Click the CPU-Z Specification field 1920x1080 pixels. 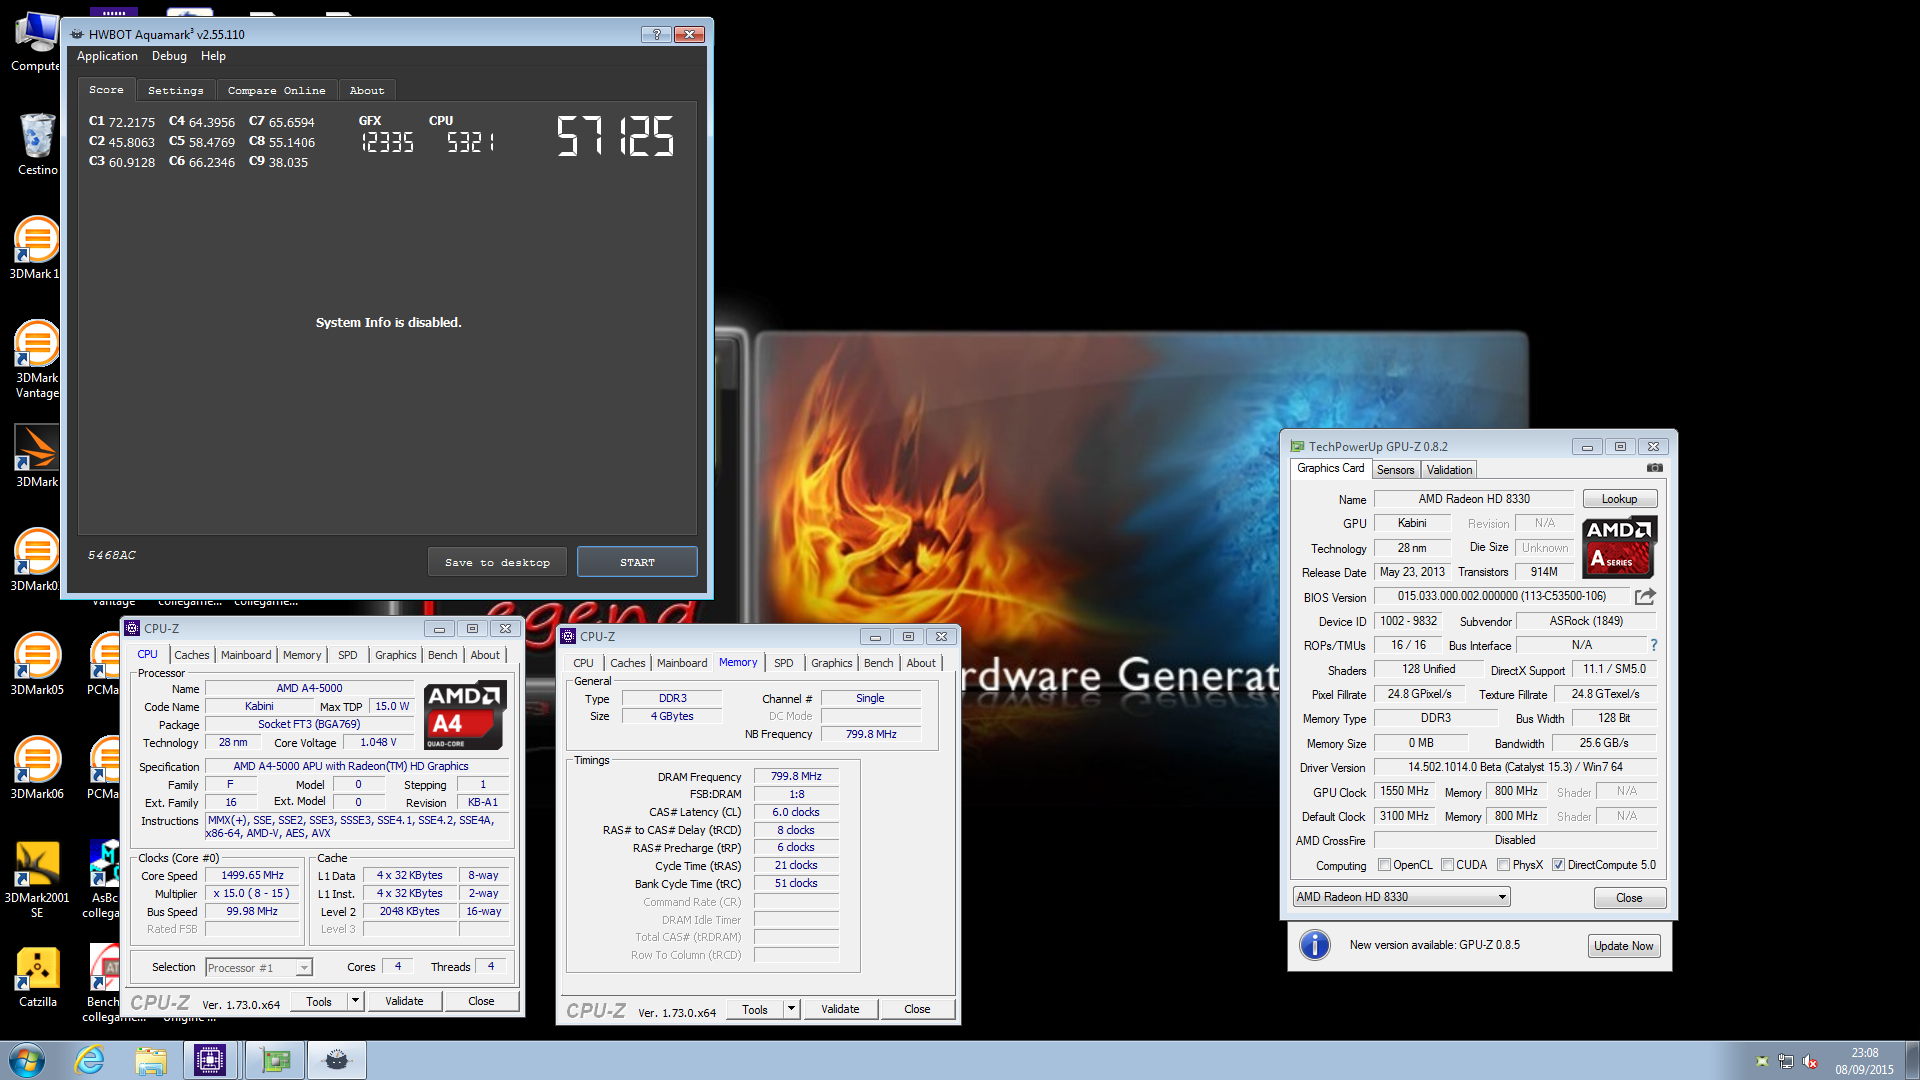(x=357, y=766)
